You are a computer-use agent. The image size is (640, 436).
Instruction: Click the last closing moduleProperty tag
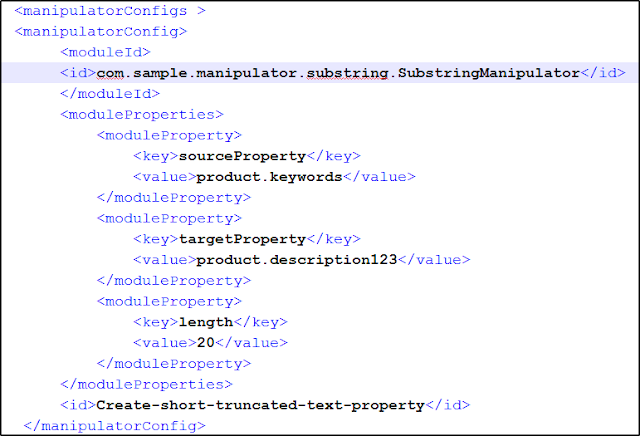tap(173, 363)
